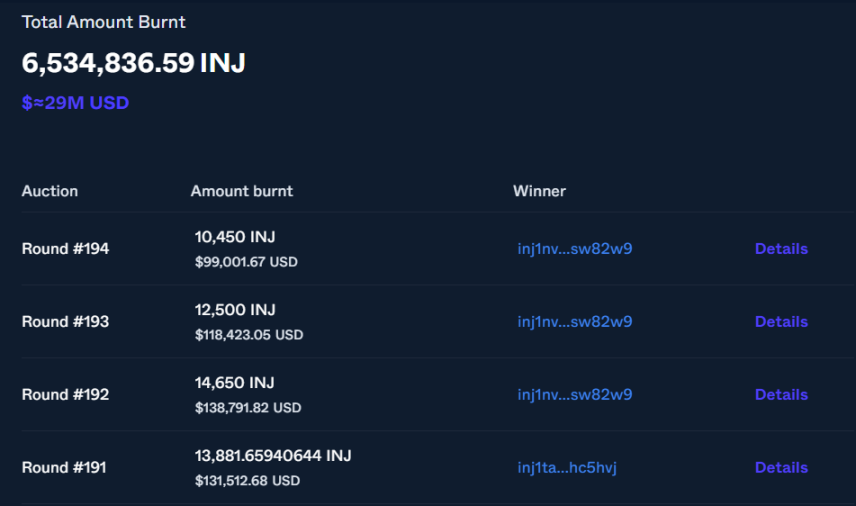Click the Total Amount Burnt heading
856x506 pixels.
tap(104, 22)
